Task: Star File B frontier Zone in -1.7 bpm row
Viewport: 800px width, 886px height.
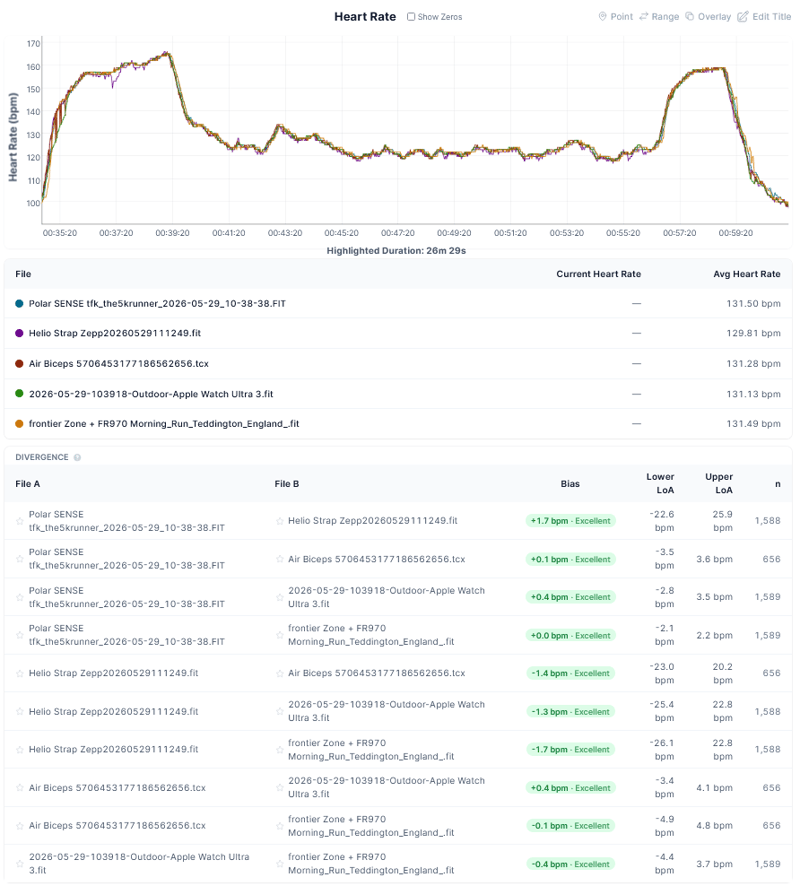Action: tap(280, 750)
